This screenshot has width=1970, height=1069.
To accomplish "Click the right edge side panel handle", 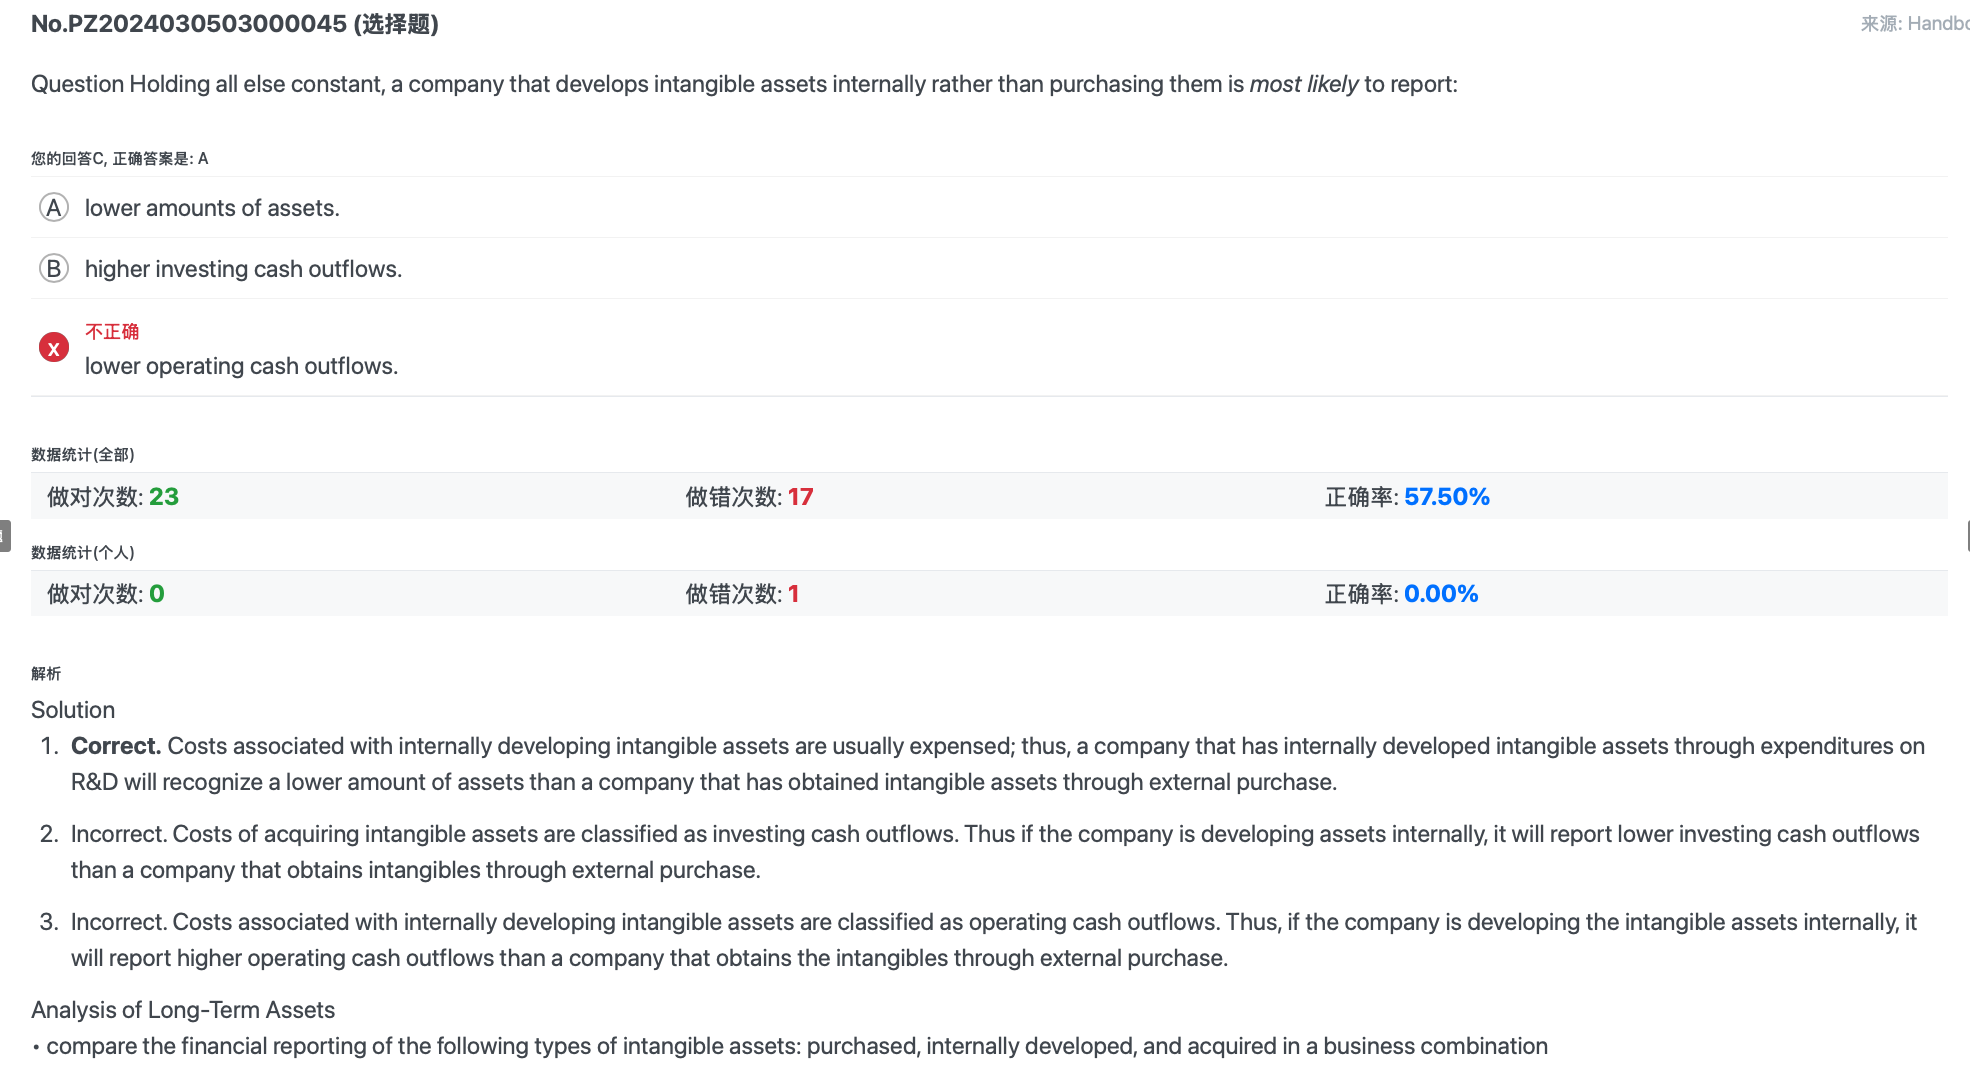I will (x=1967, y=535).
